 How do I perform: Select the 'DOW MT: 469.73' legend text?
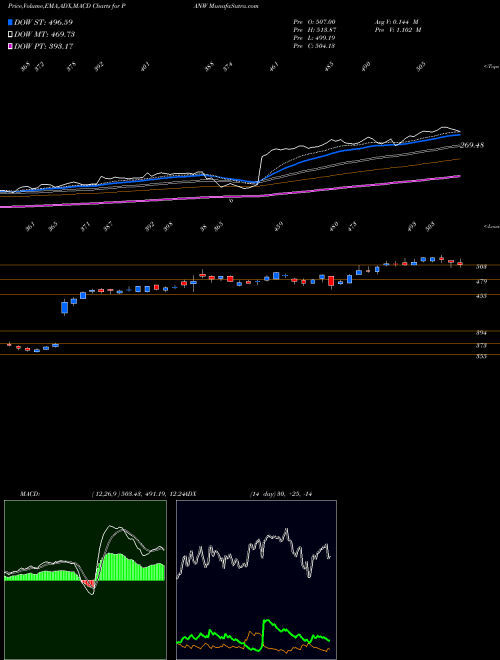pos(44,35)
